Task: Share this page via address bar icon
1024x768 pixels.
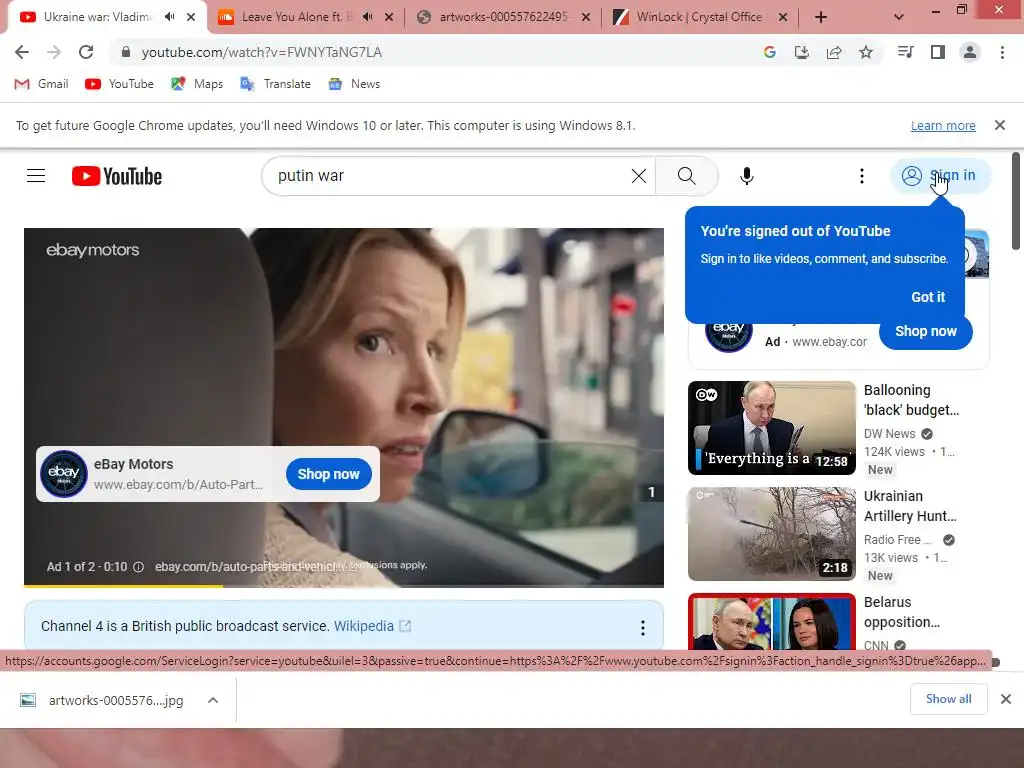Action: (834, 52)
